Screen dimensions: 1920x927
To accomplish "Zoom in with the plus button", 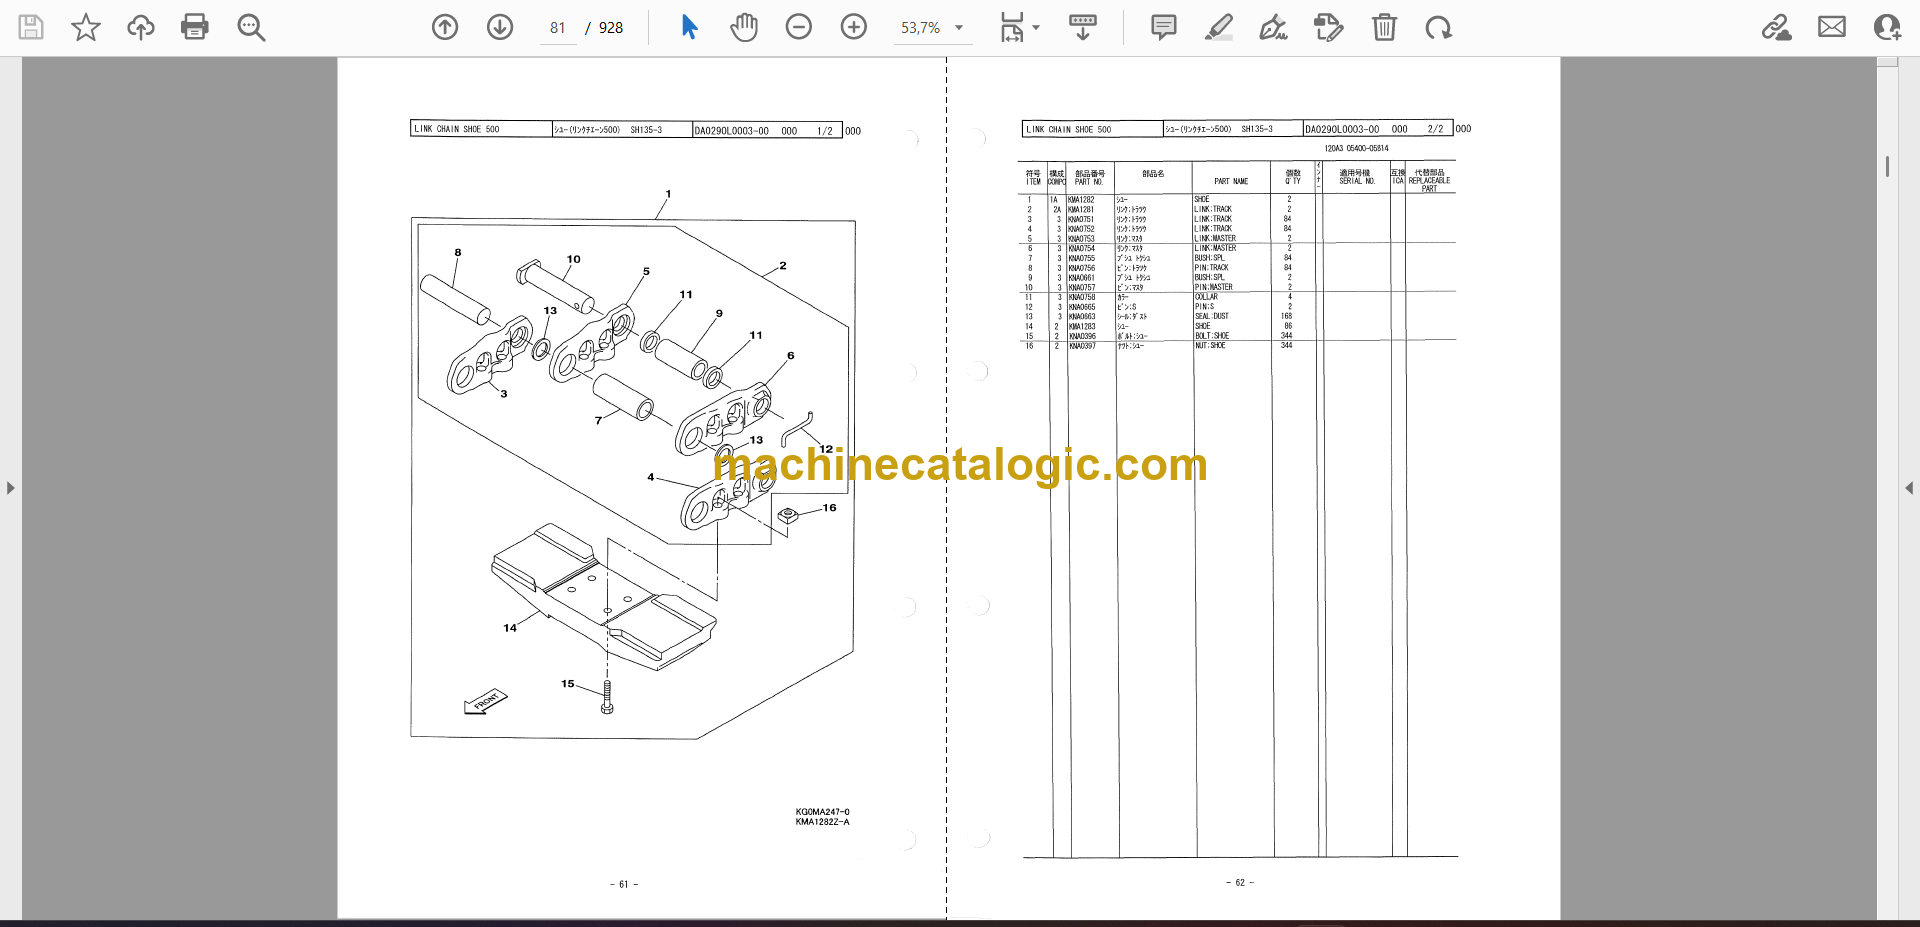I will click(x=854, y=27).
